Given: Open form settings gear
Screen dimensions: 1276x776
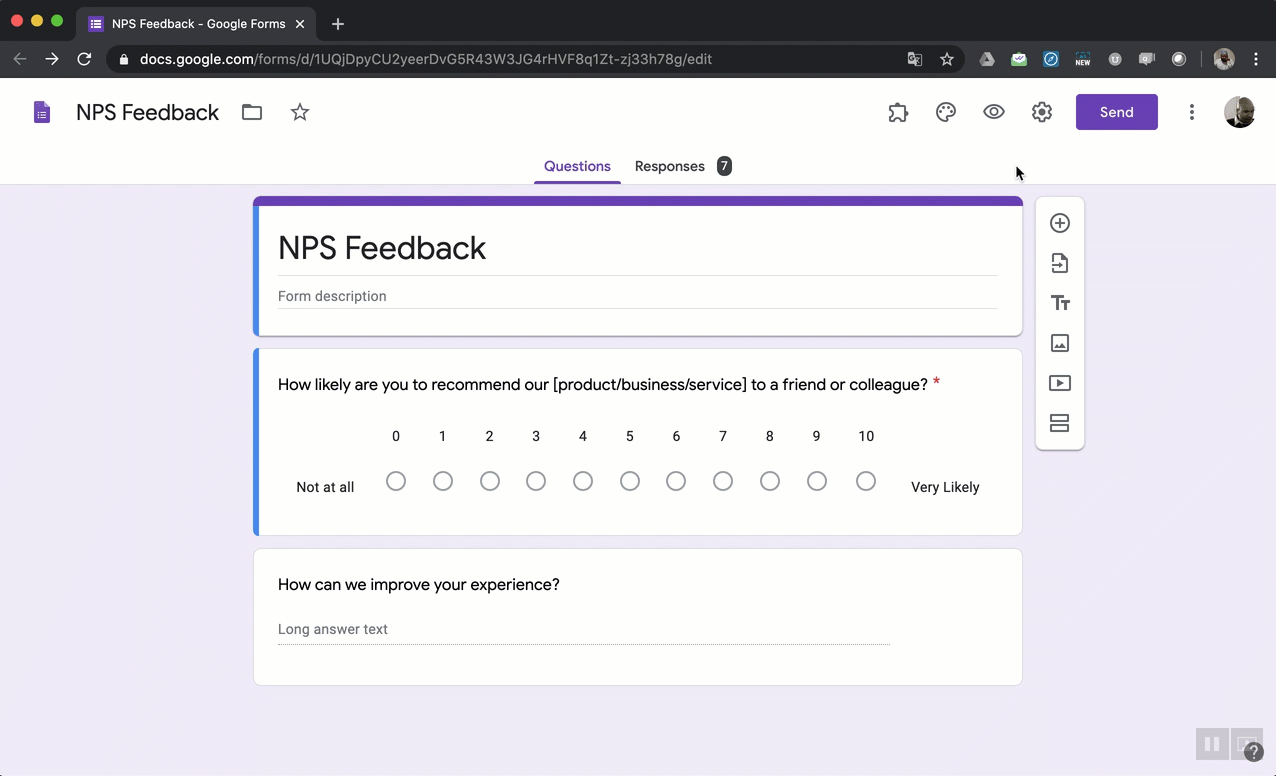Looking at the screenshot, I should [x=1042, y=112].
